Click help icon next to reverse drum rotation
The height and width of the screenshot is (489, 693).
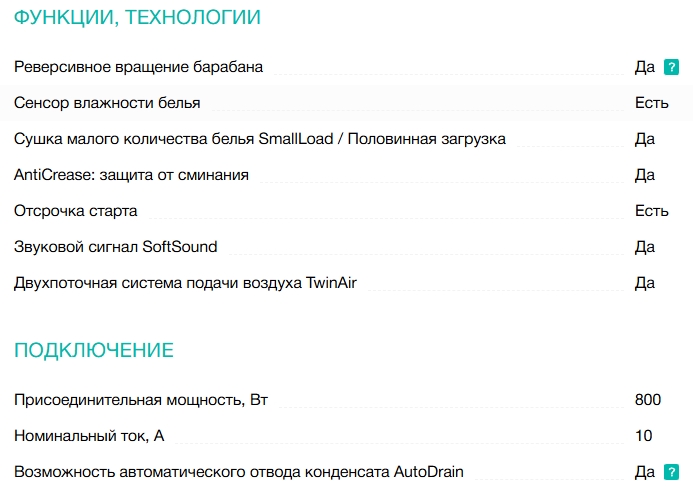pos(672,67)
